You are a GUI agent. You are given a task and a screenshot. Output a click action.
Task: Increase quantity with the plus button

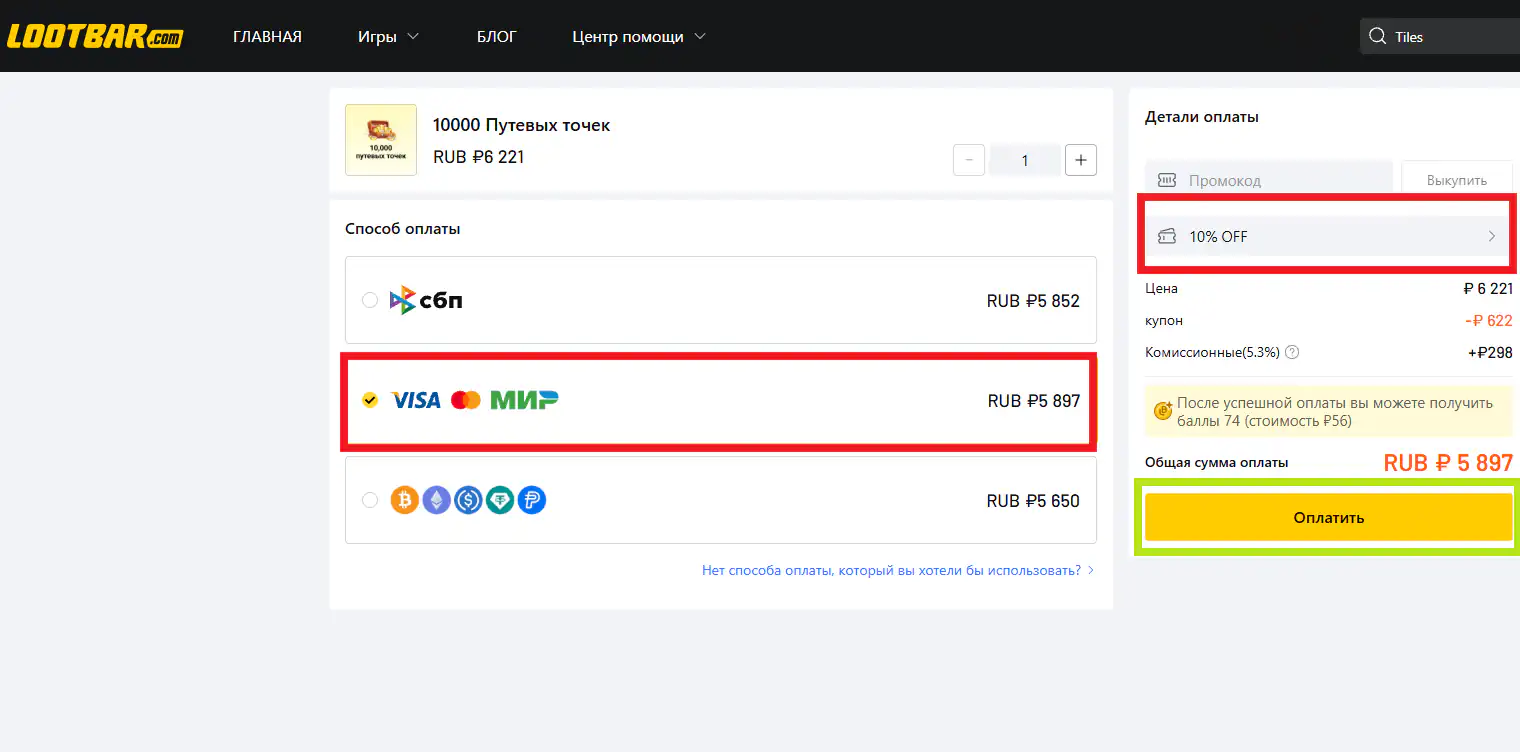tap(1081, 160)
